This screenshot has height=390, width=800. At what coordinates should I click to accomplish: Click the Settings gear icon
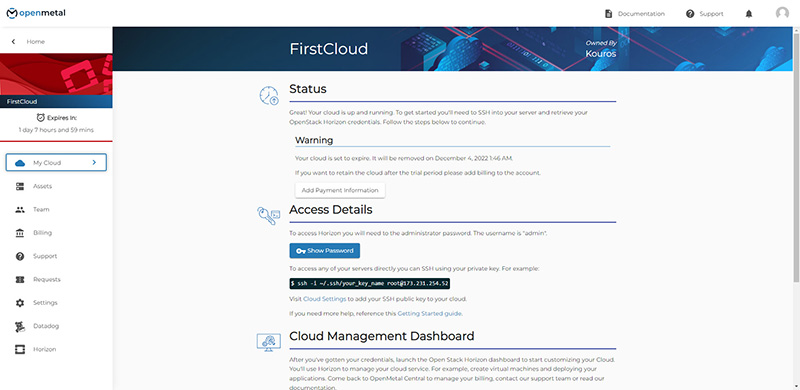20,303
